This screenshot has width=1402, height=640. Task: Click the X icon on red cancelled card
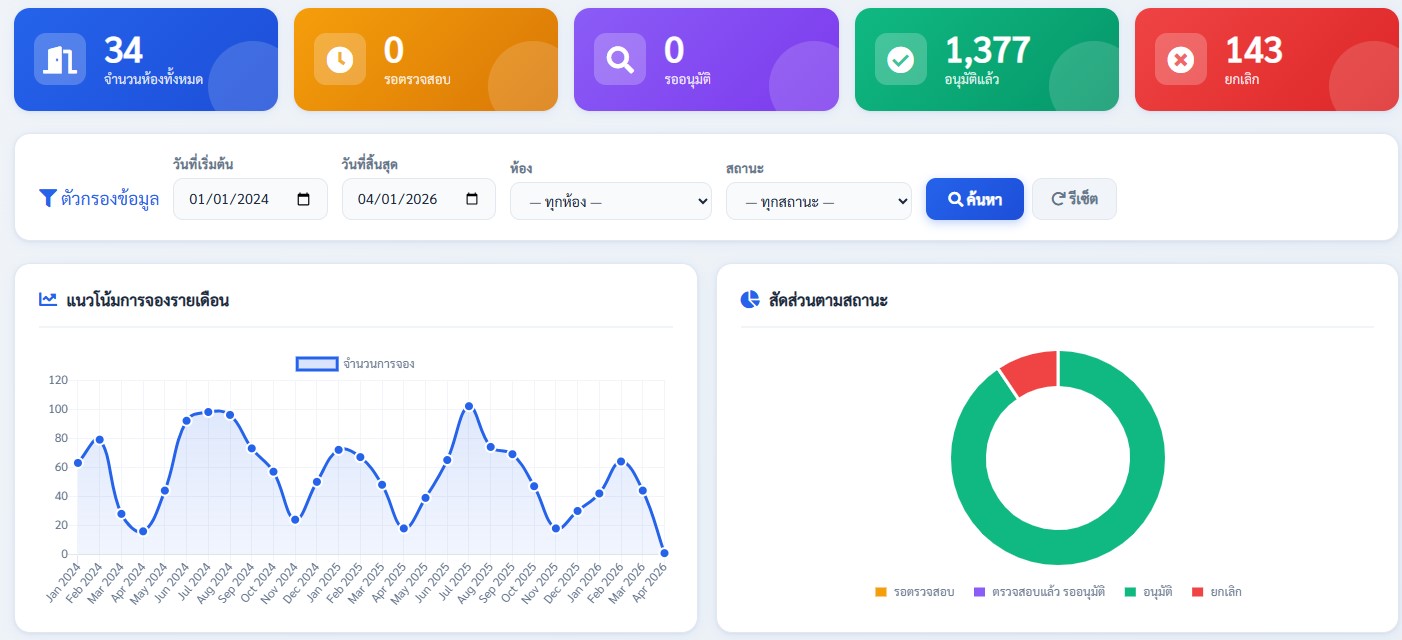click(1181, 60)
